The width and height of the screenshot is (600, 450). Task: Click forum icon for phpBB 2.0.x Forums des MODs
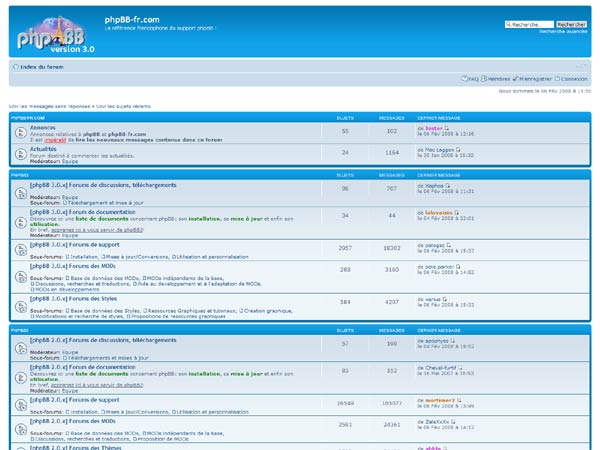coord(21,429)
